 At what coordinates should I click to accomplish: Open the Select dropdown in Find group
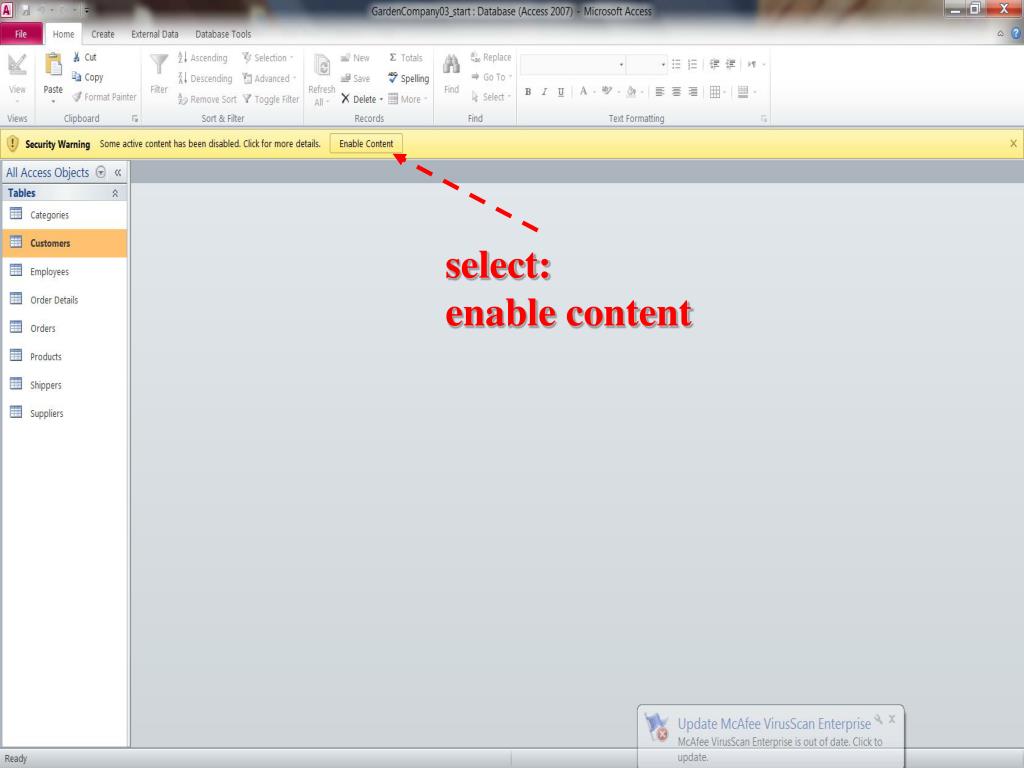491,97
